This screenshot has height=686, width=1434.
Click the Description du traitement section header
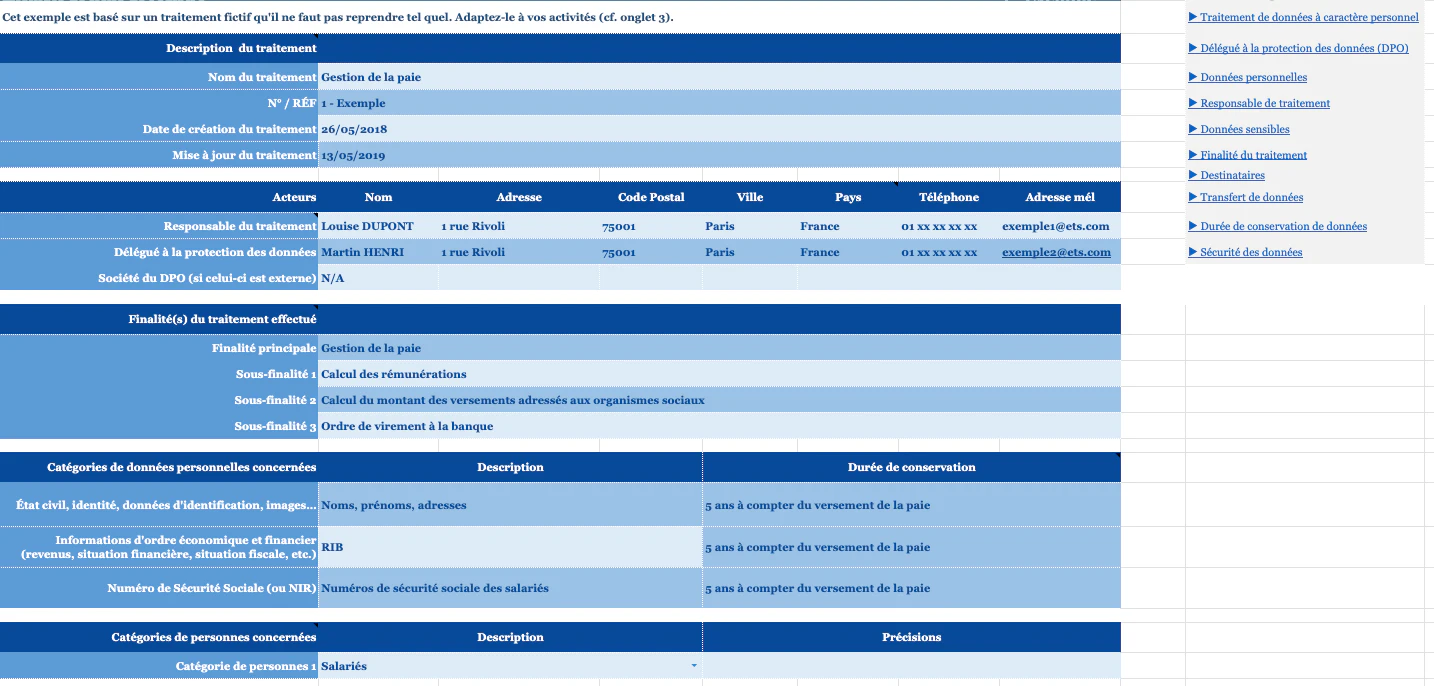coord(159,48)
